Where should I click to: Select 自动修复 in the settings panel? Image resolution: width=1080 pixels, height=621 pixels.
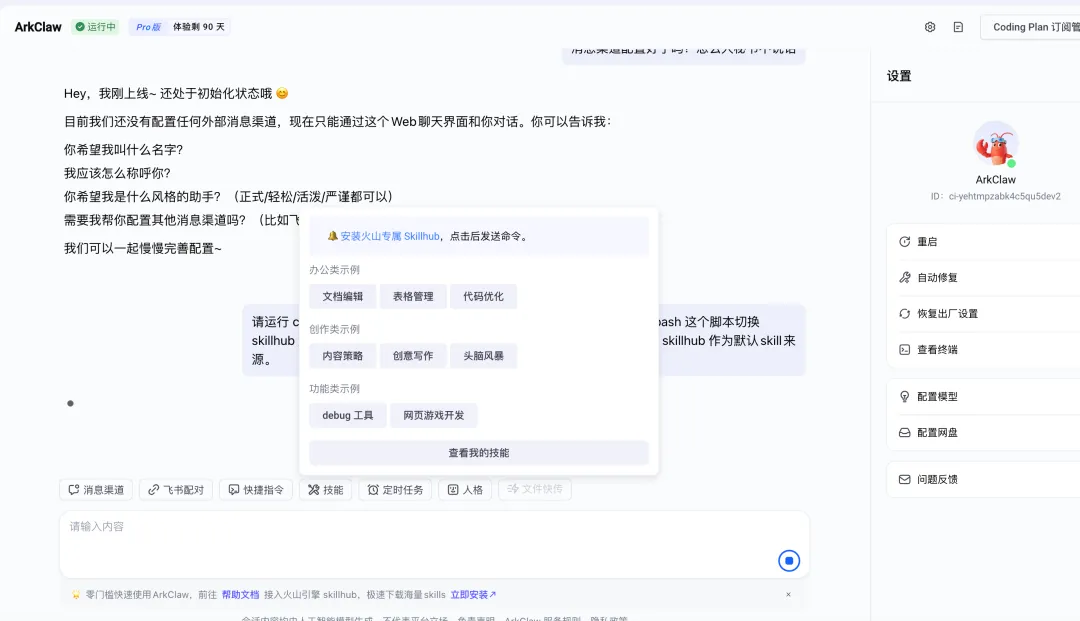(985, 277)
